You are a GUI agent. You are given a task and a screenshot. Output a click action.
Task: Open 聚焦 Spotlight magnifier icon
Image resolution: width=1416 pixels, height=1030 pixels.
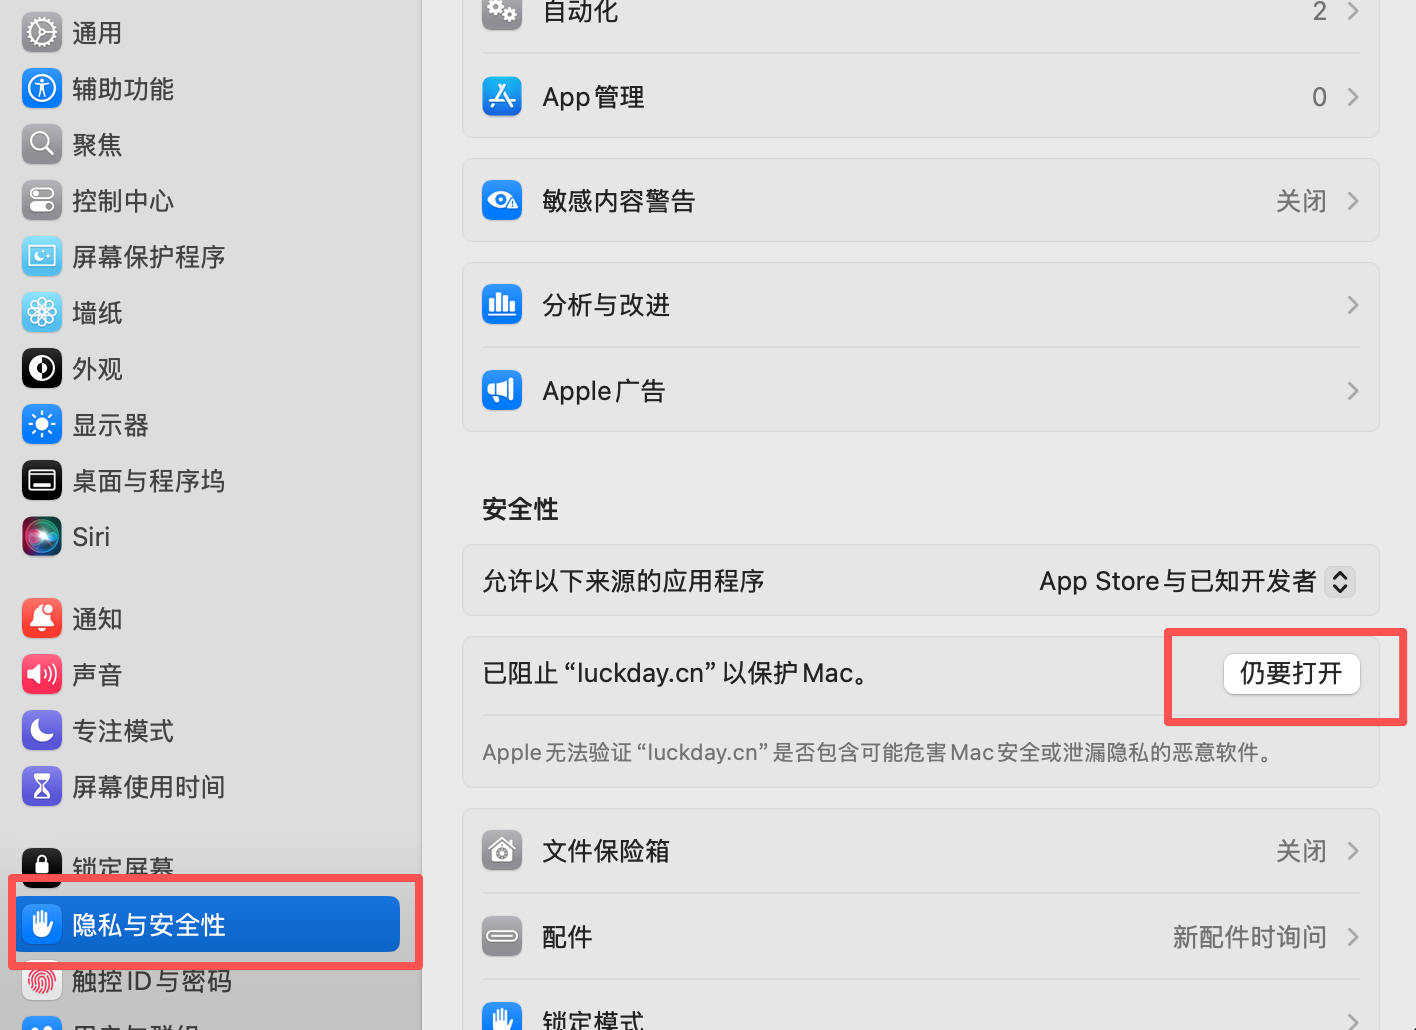click(x=42, y=145)
